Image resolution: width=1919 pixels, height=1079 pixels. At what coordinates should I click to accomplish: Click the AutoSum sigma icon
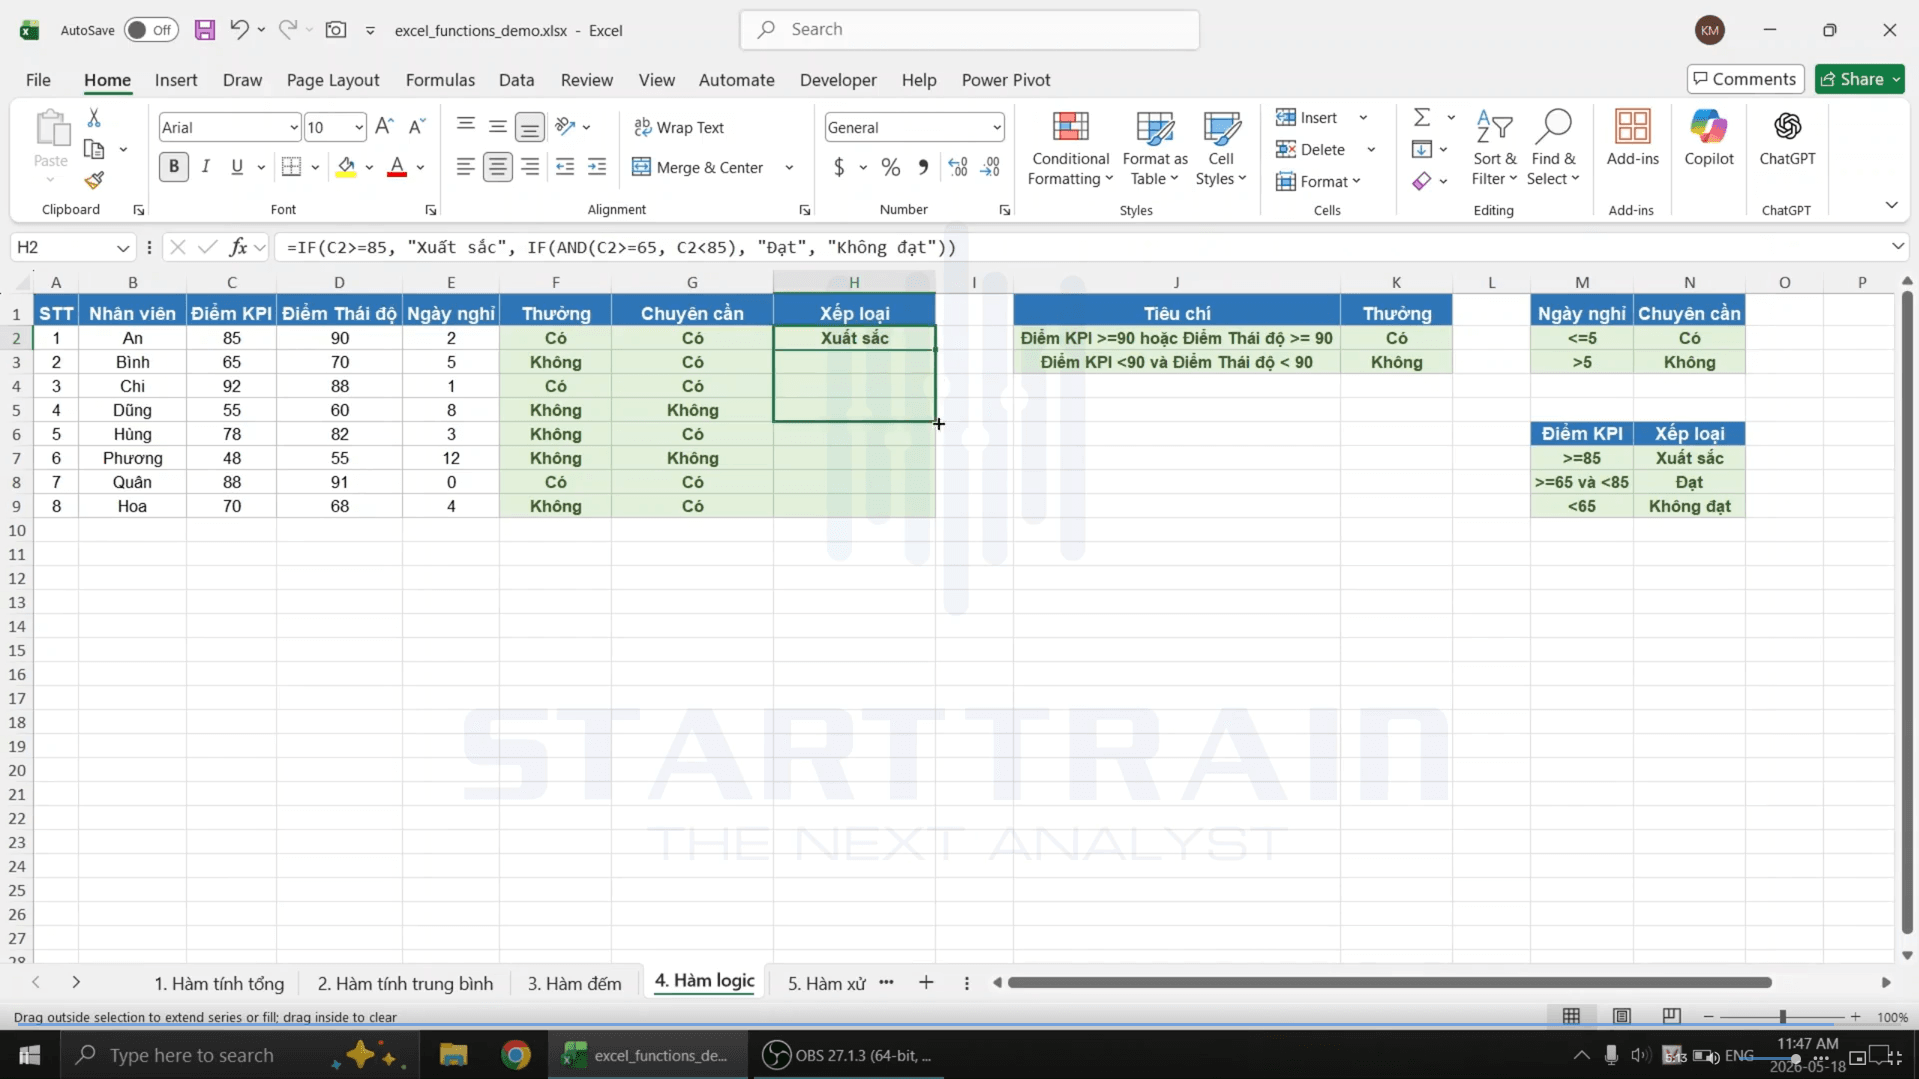[x=1421, y=118]
